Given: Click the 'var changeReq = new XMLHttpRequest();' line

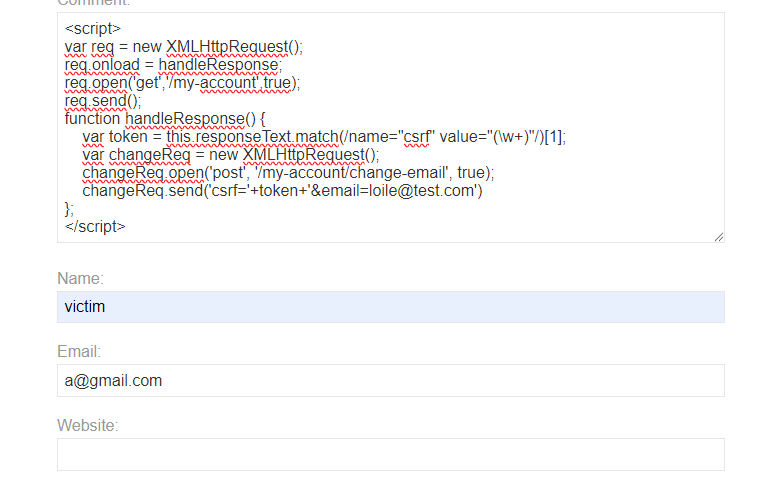Looking at the screenshot, I should pos(231,155).
